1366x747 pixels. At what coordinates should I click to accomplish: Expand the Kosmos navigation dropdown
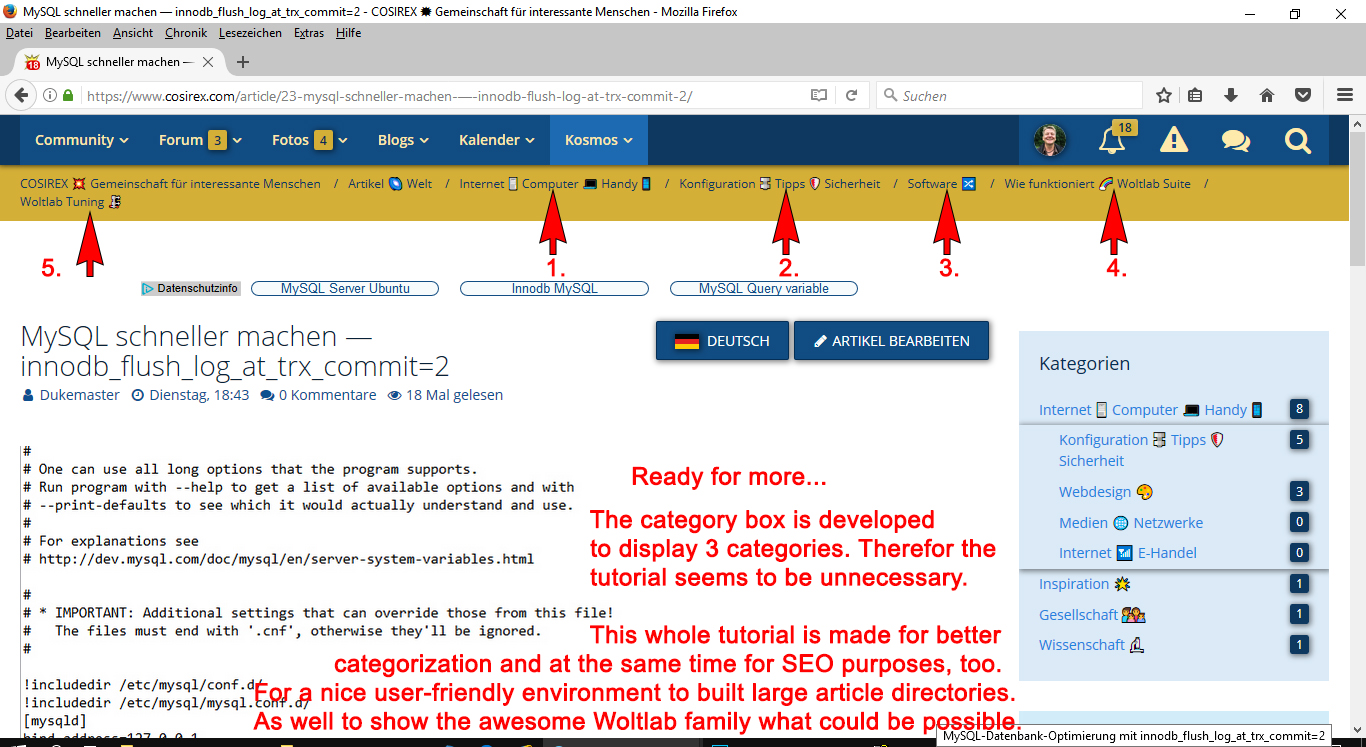tap(598, 140)
